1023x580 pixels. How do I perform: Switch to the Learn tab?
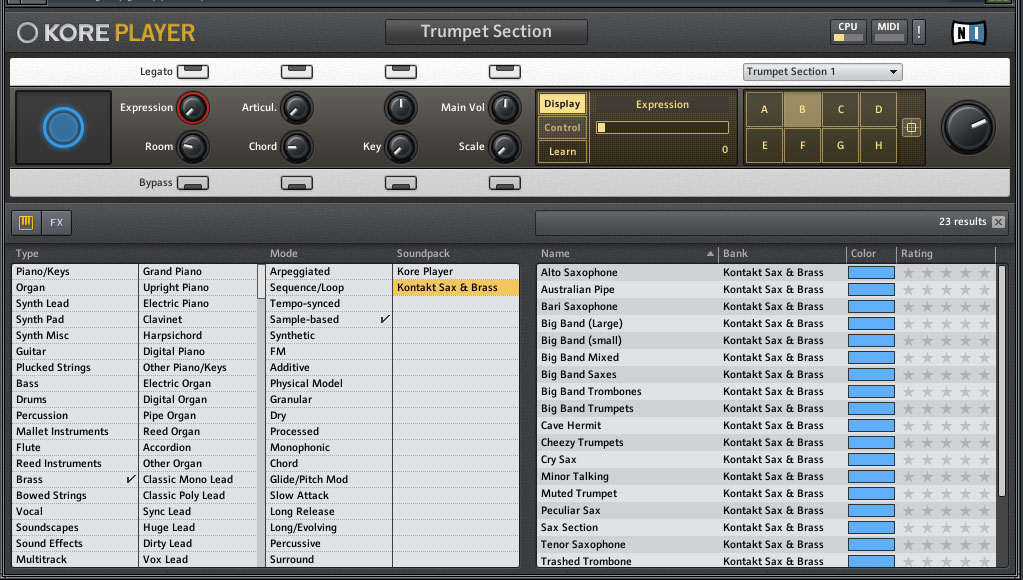pos(562,151)
